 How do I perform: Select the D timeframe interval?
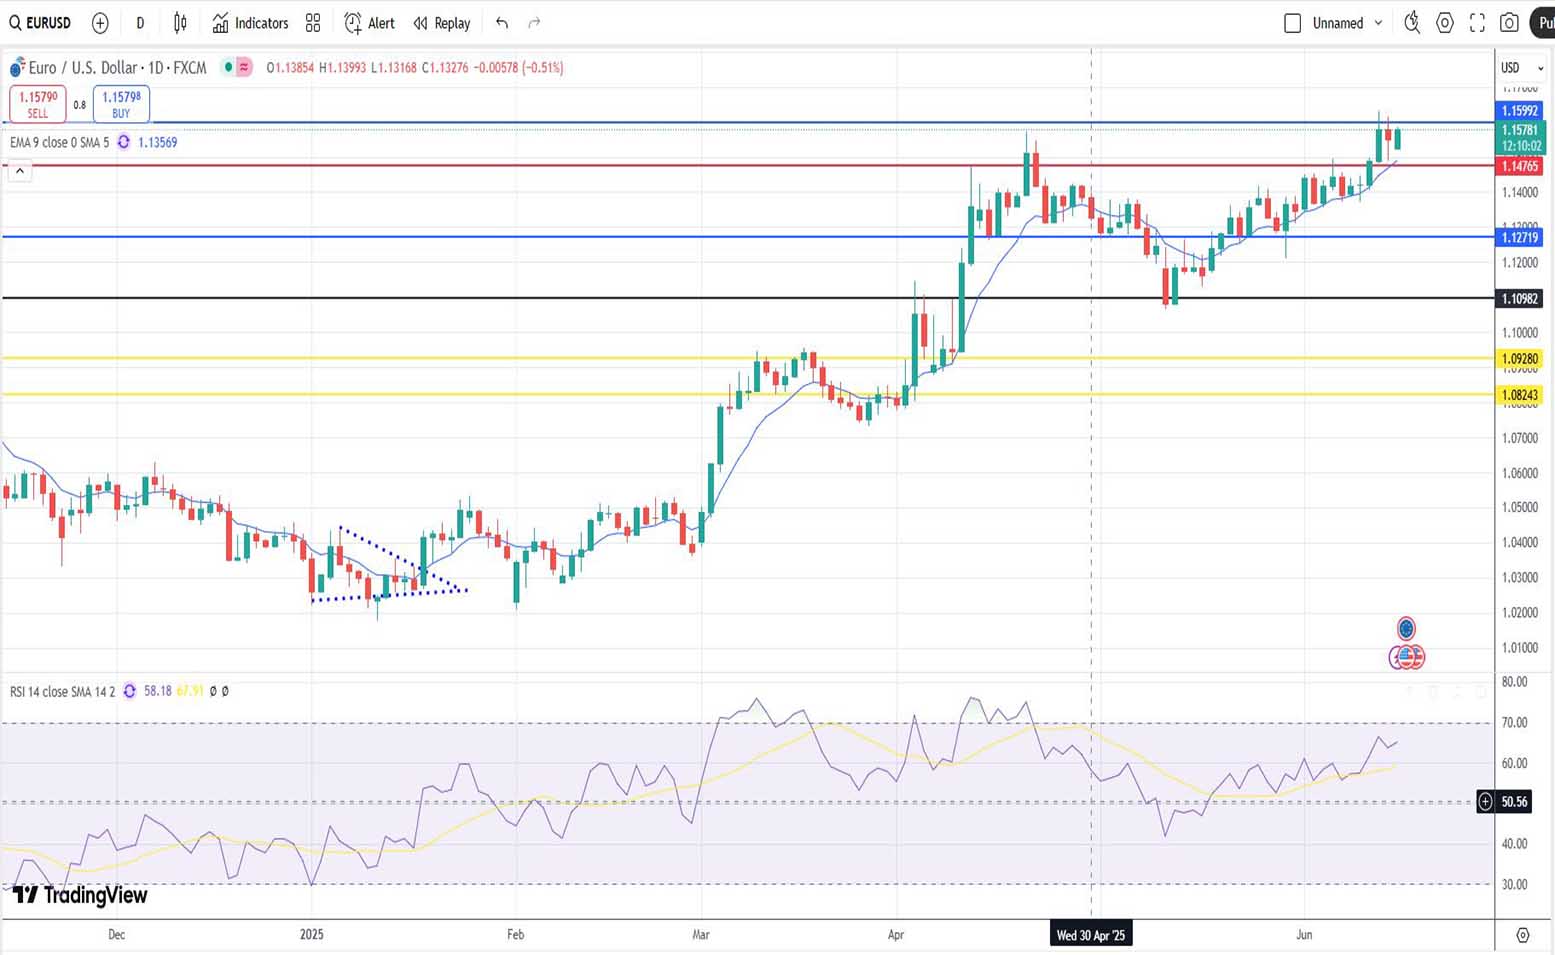tap(140, 23)
